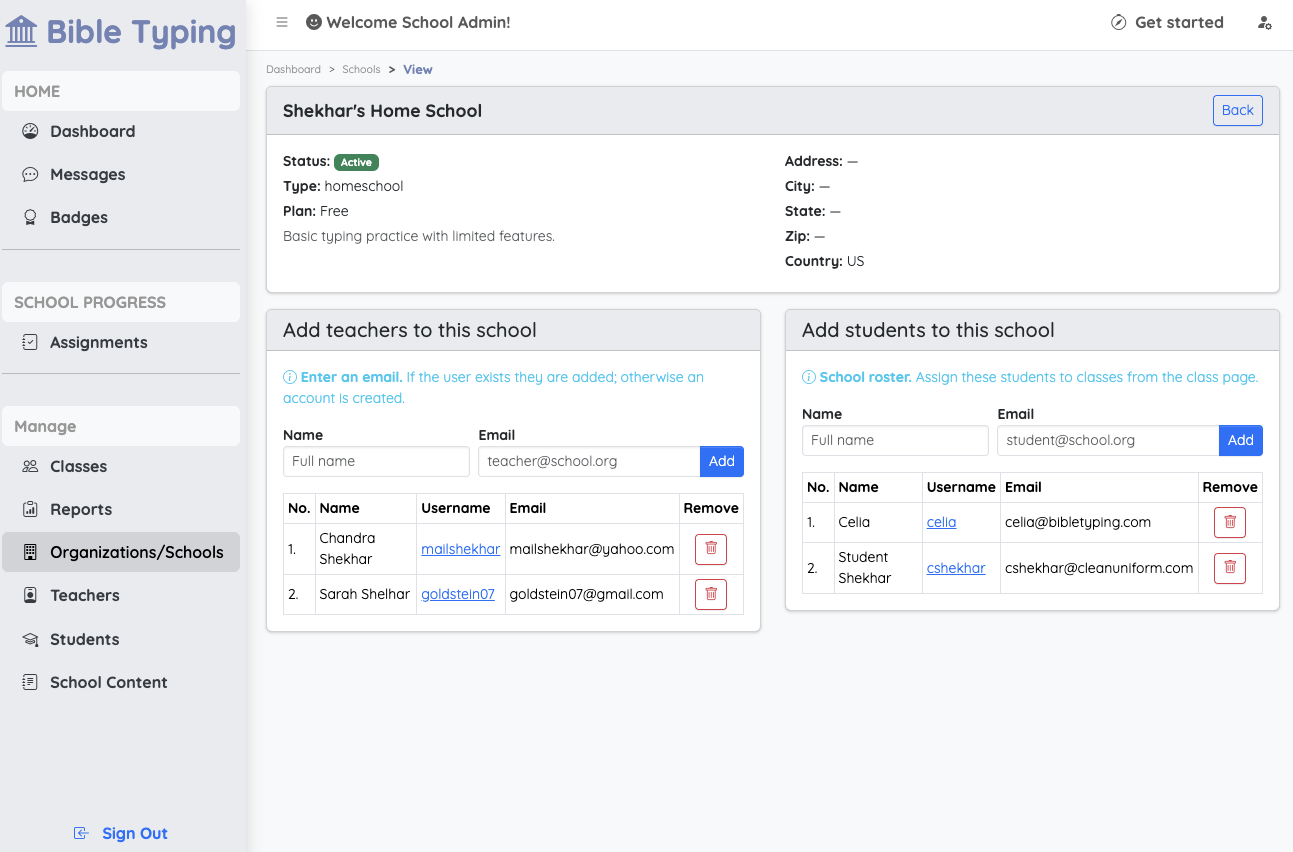Click Sign Out at the bottom of sidebar
This screenshot has height=852, width=1293.
121,833
